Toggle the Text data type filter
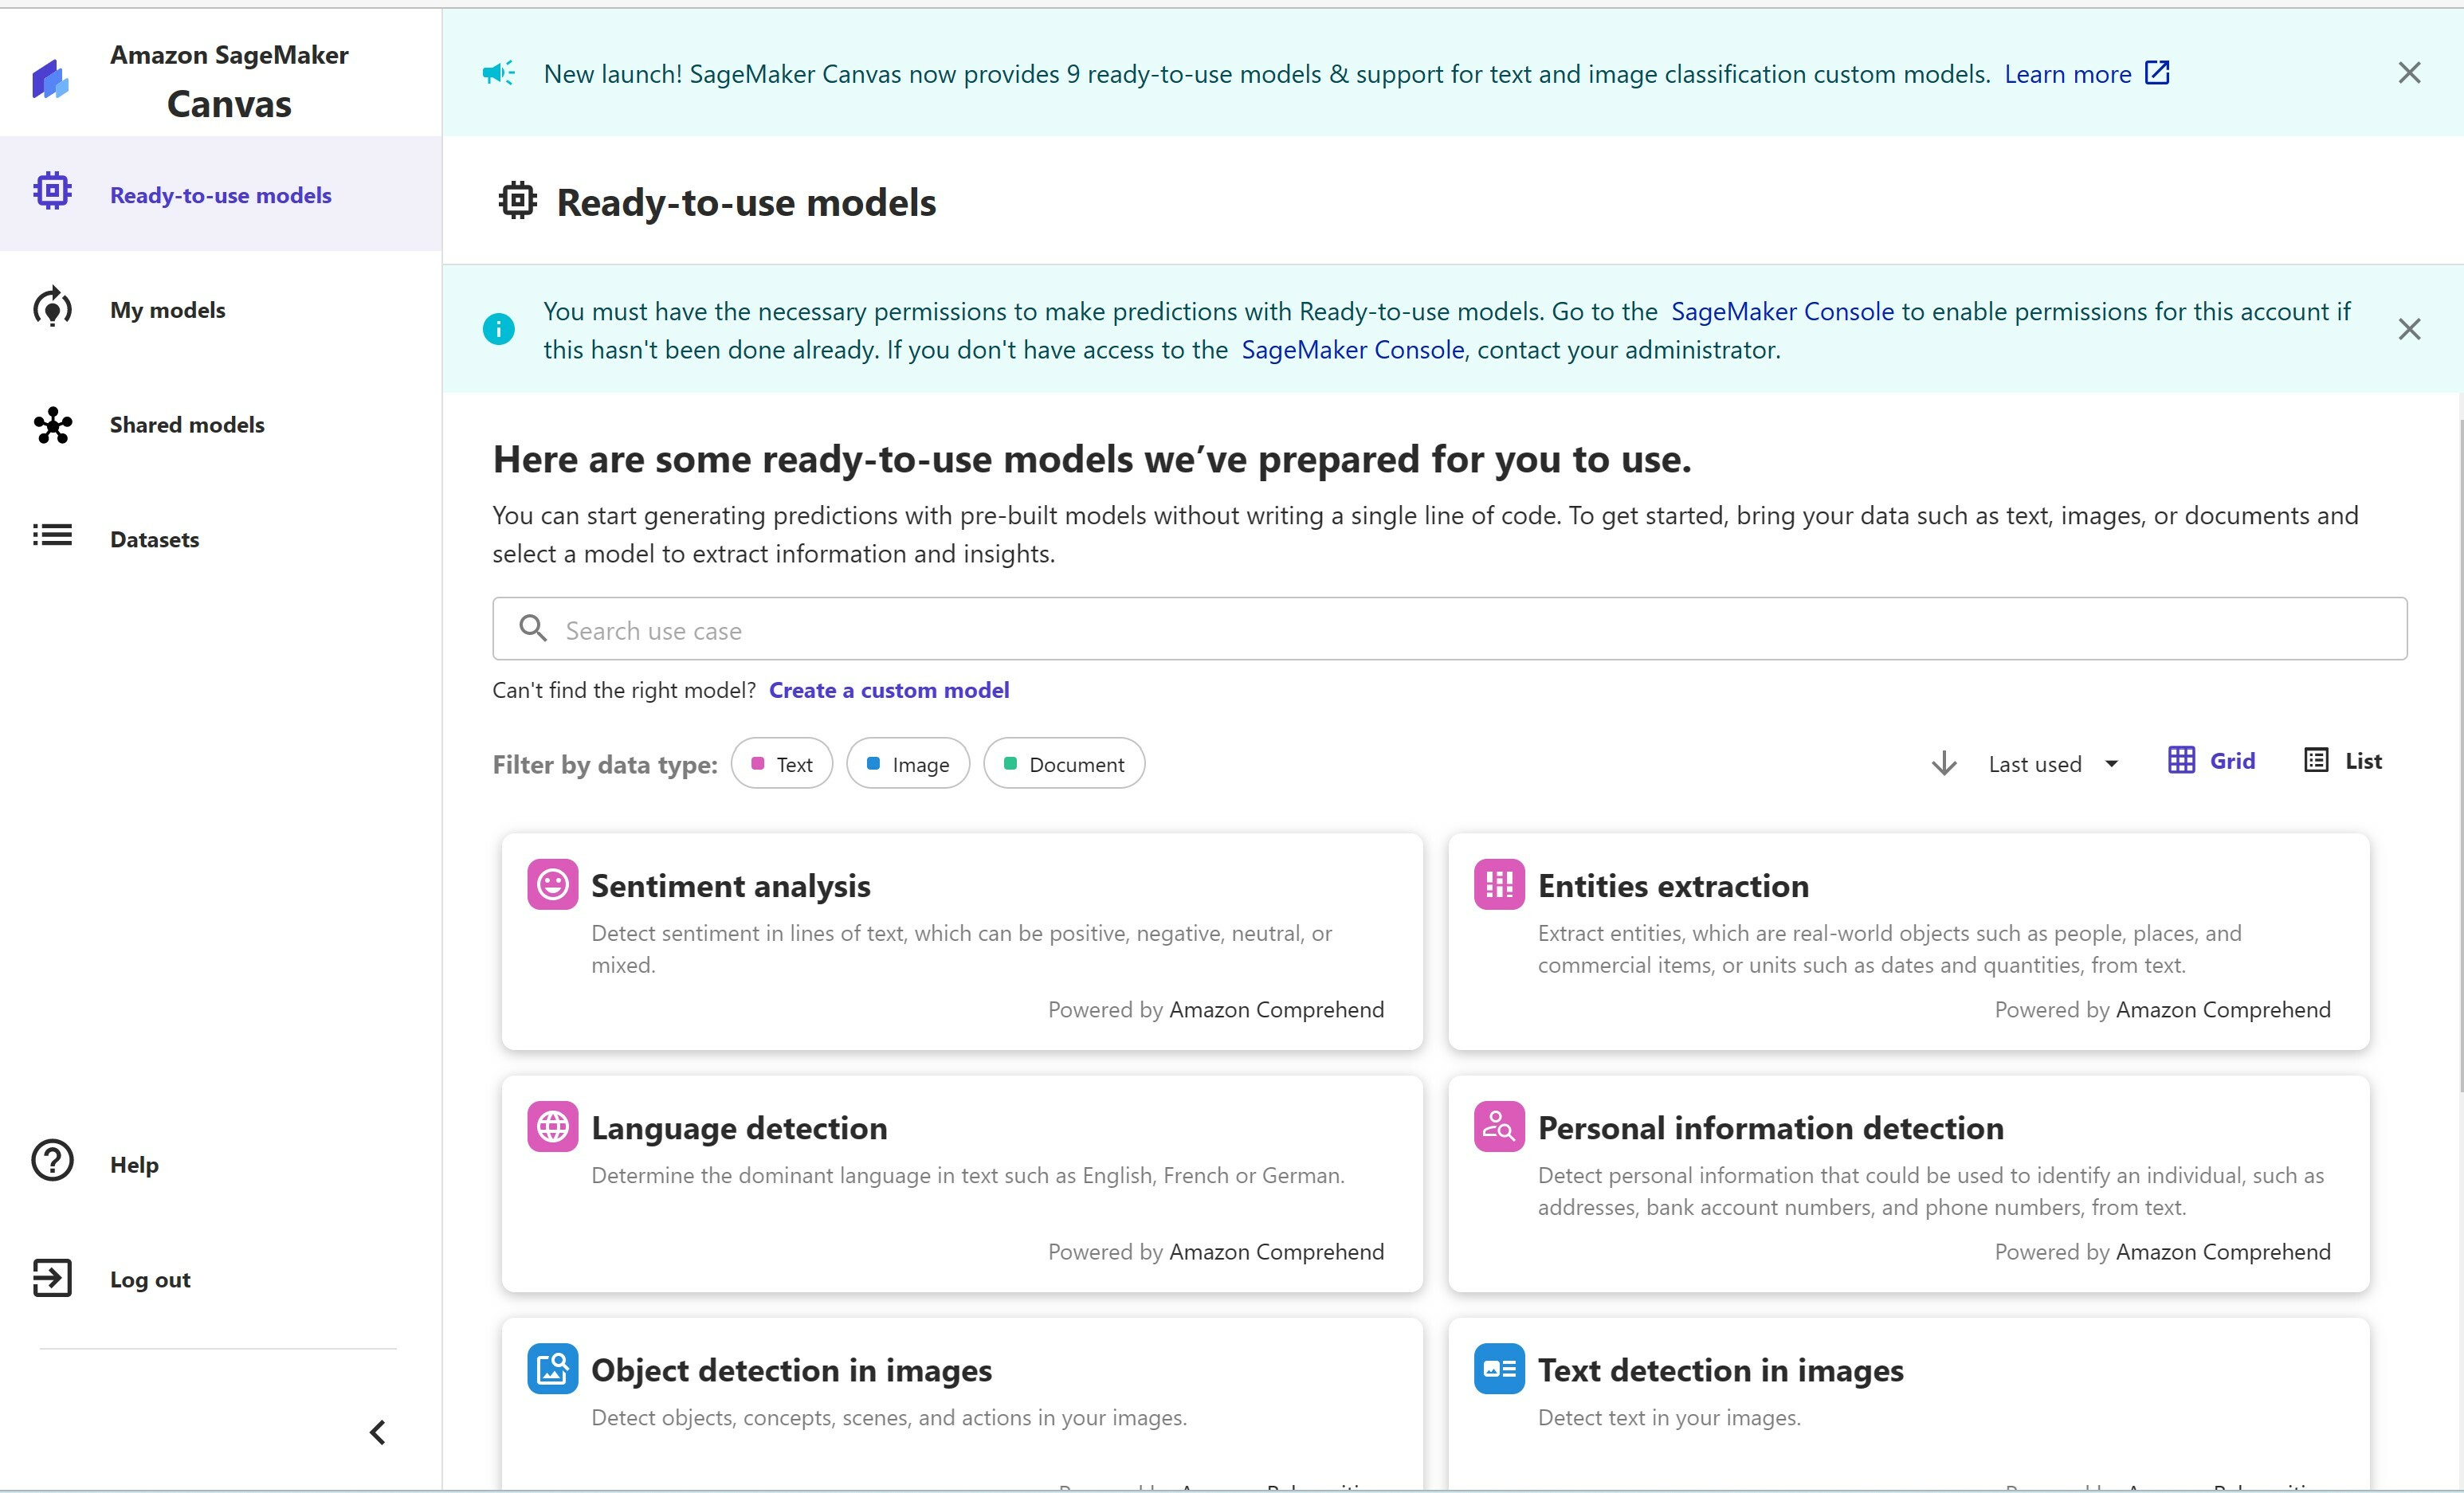Screen dimensions: 2464x1493 coord(782,764)
